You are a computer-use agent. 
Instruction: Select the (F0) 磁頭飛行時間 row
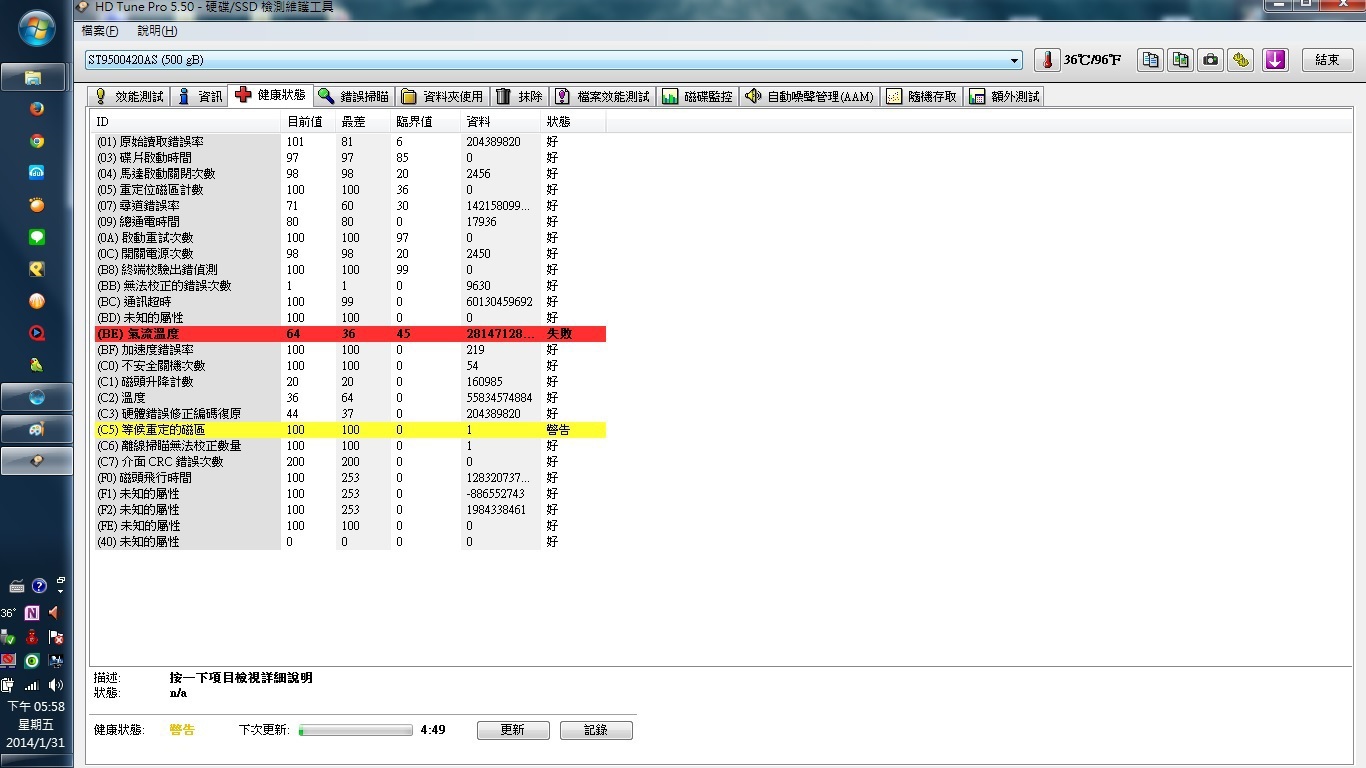tap(350, 477)
